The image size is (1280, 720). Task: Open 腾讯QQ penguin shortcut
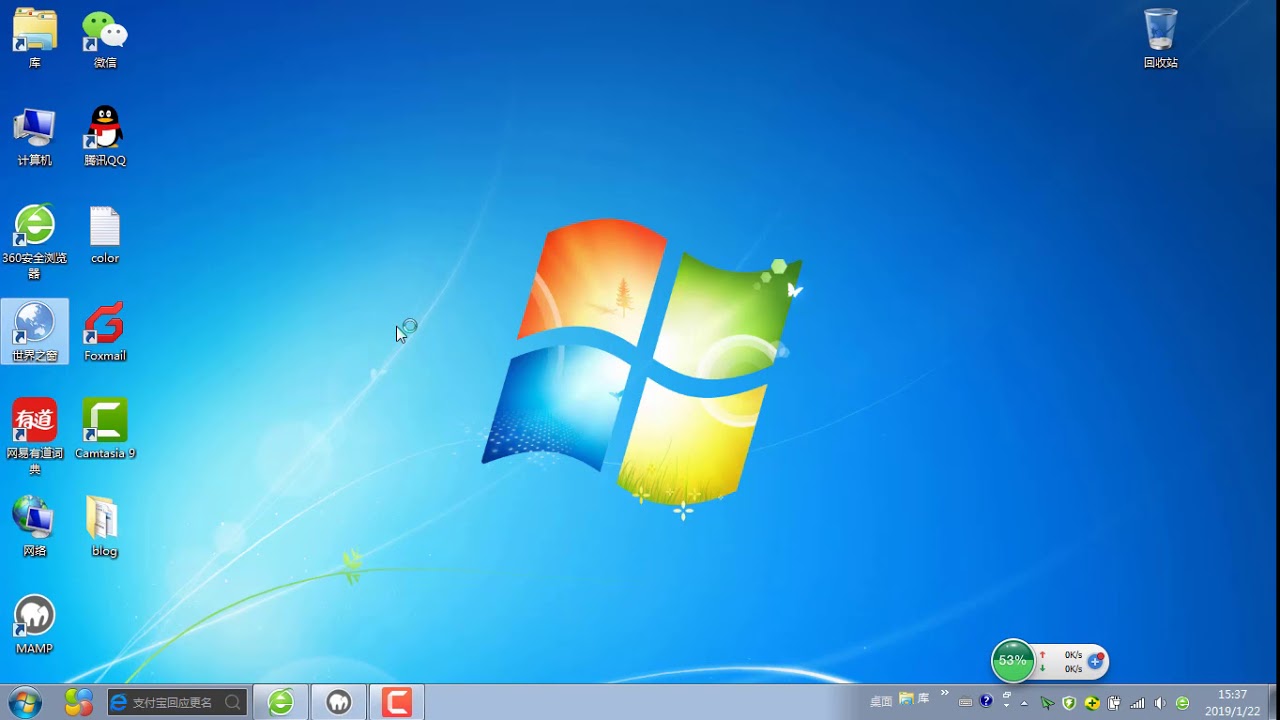point(105,136)
